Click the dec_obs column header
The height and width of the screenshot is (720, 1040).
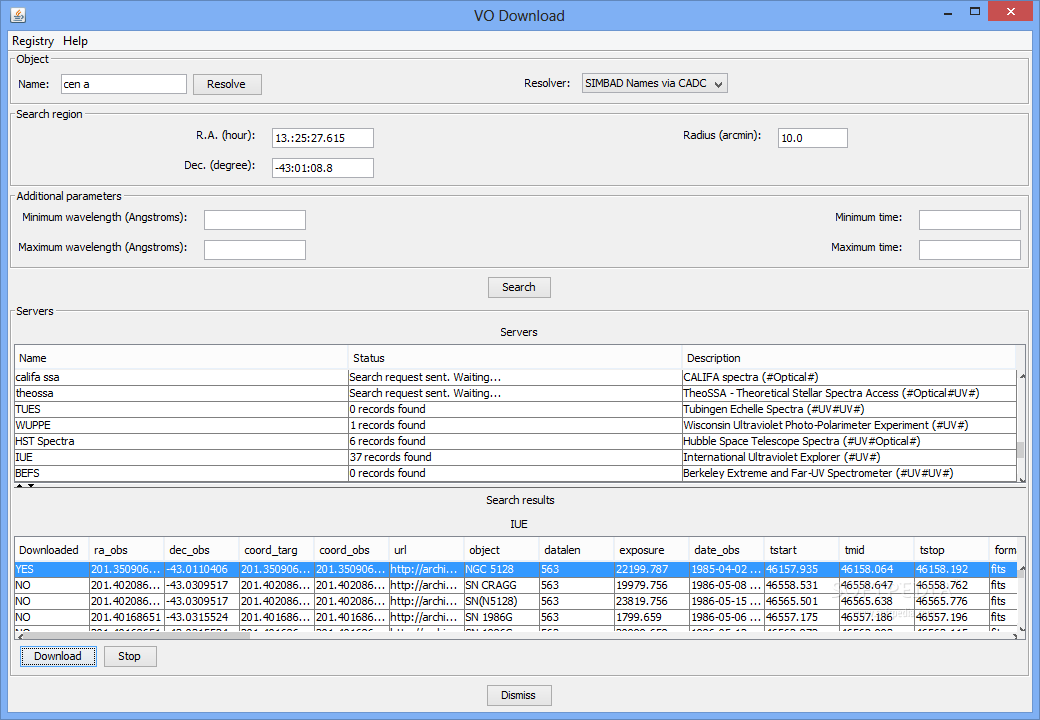(202, 550)
